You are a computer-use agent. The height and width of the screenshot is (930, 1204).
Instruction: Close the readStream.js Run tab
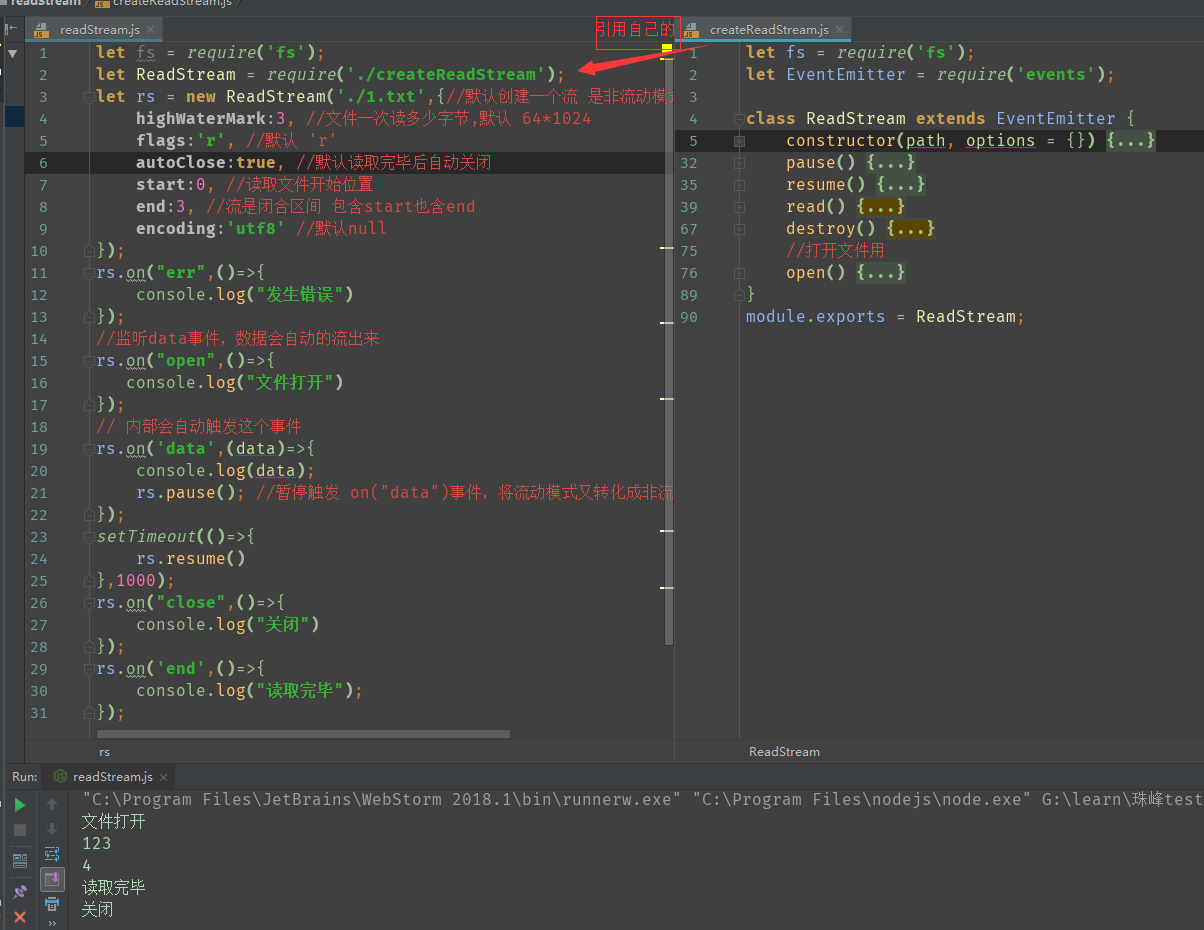tap(164, 777)
